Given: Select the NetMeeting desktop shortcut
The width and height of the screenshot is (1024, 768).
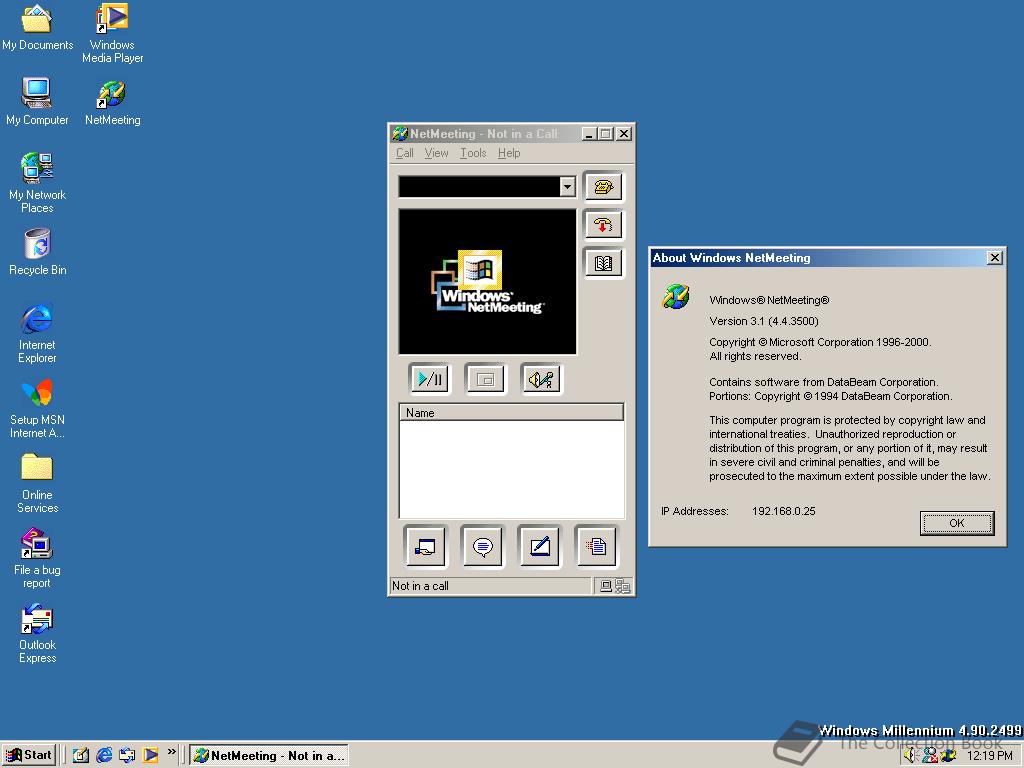Looking at the screenshot, I should [112, 103].
